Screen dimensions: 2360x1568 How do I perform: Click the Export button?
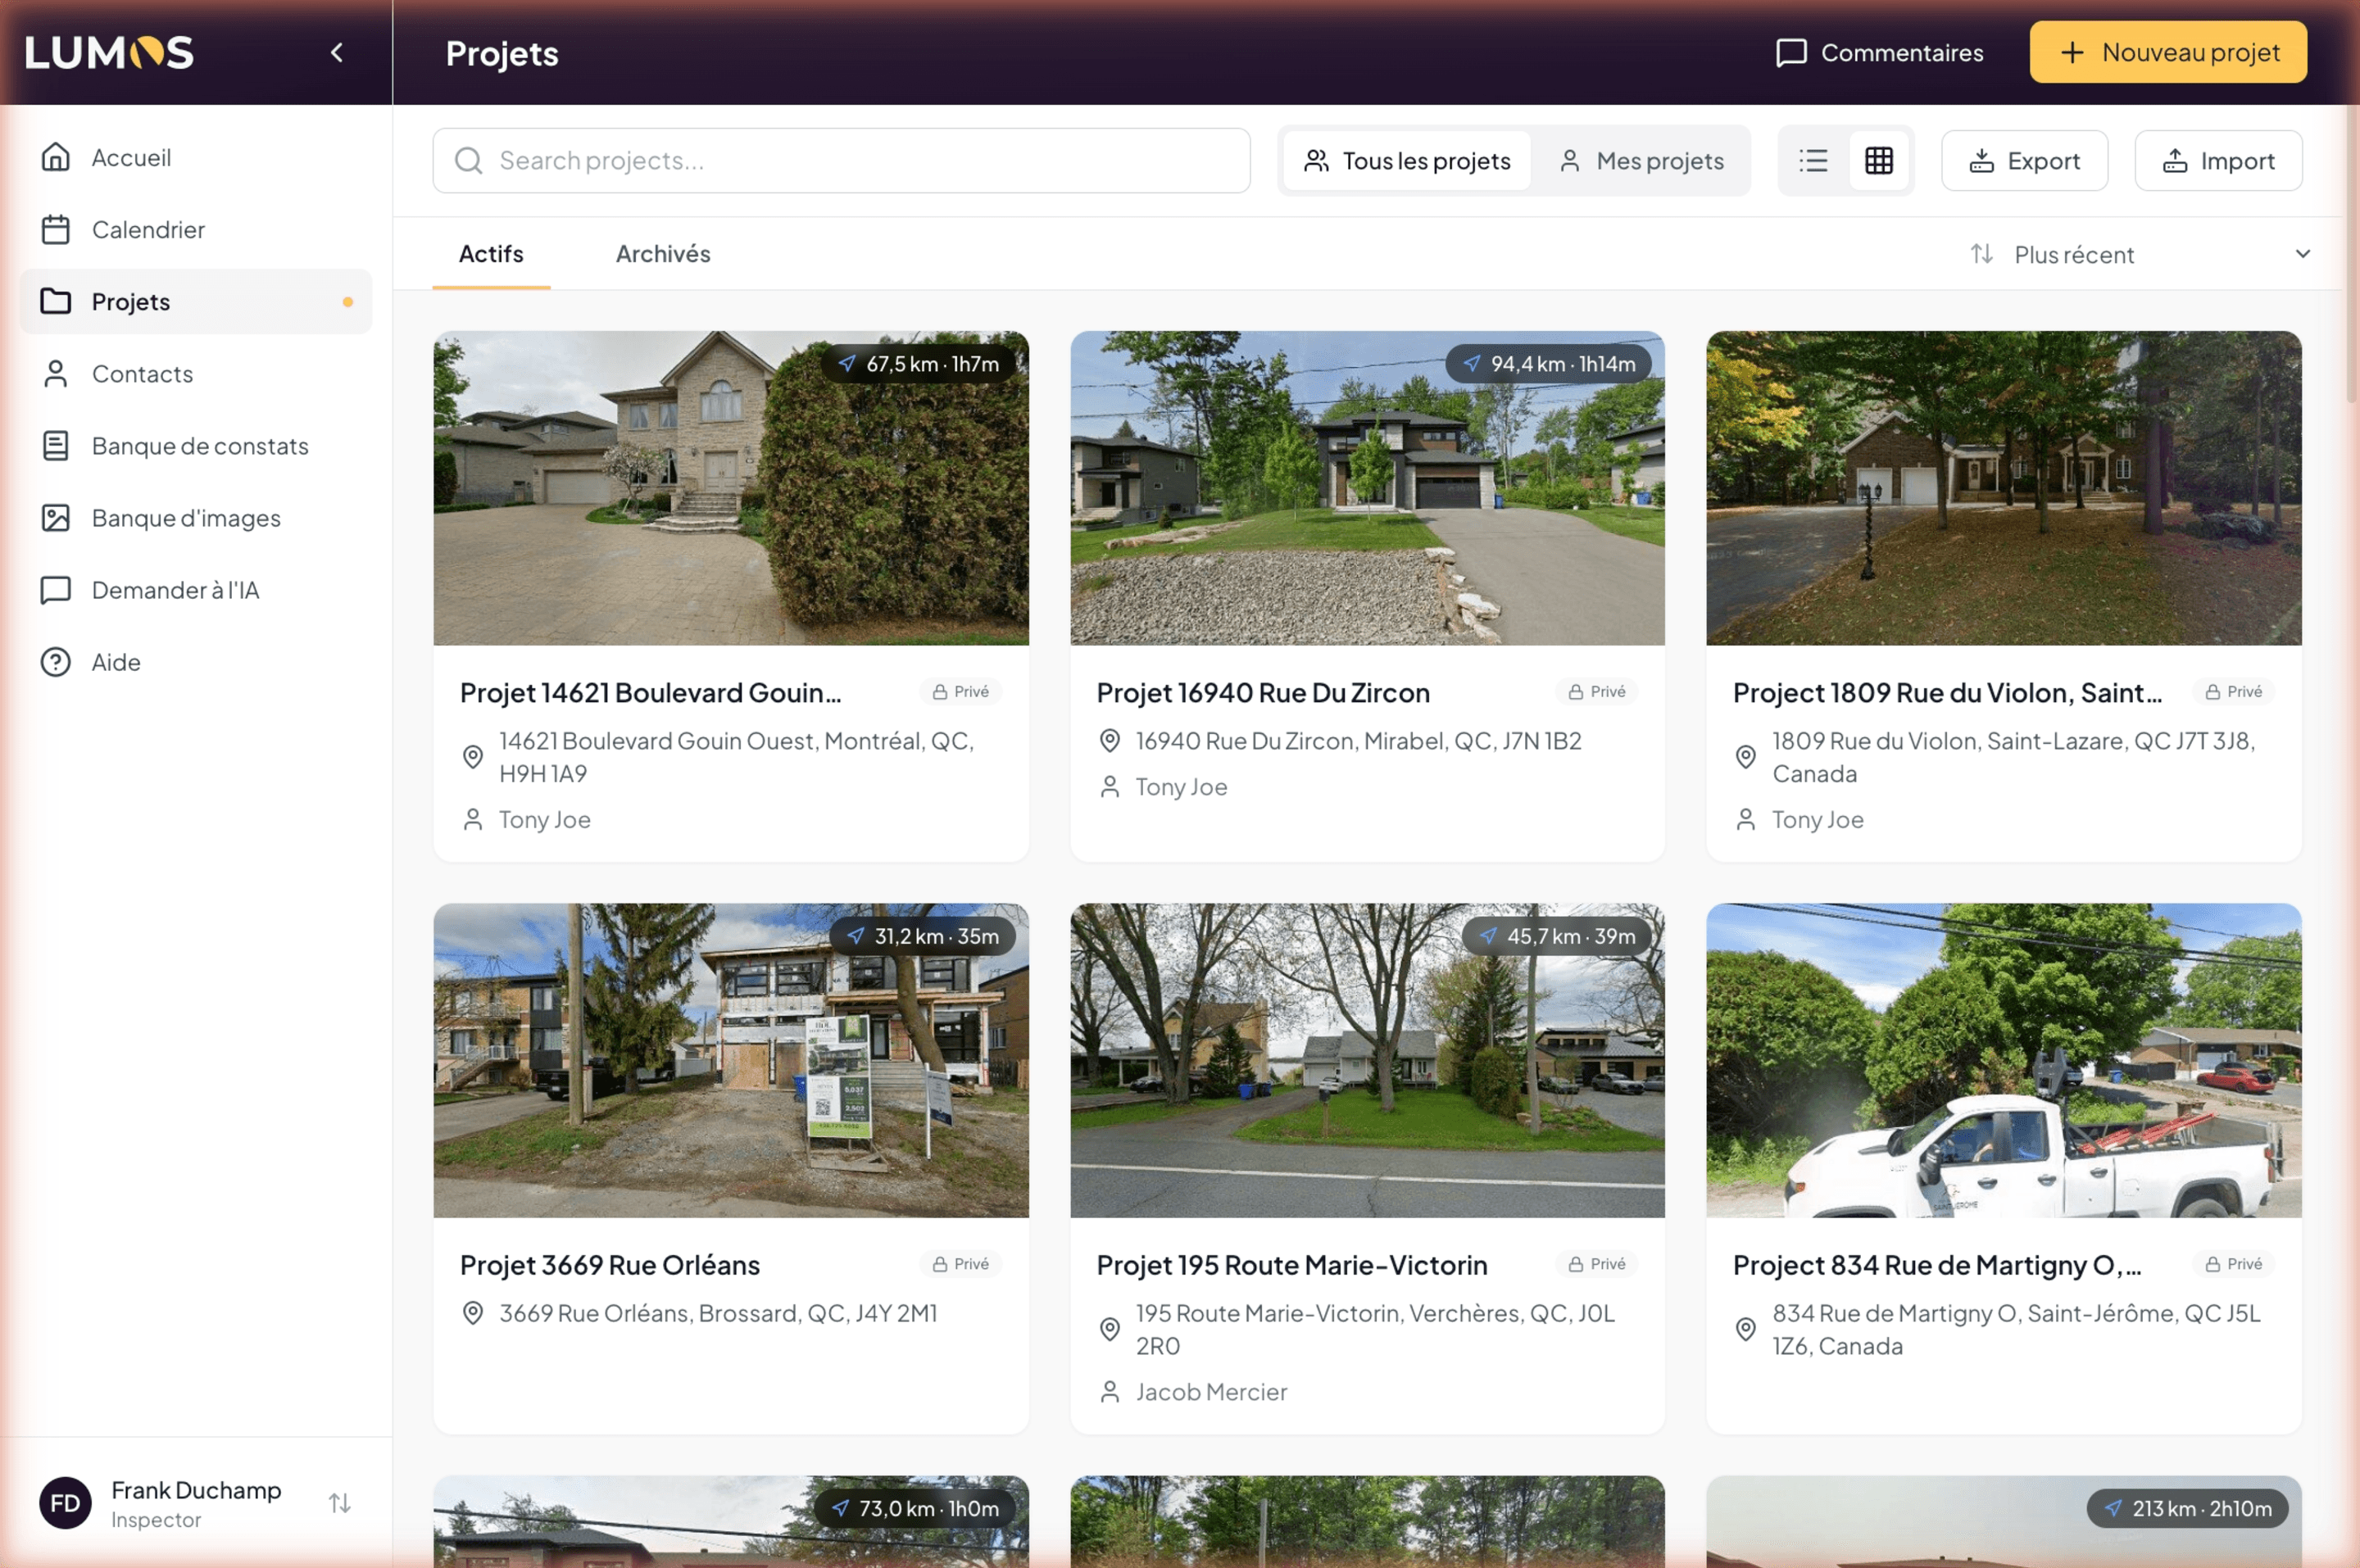[2024, 161]
